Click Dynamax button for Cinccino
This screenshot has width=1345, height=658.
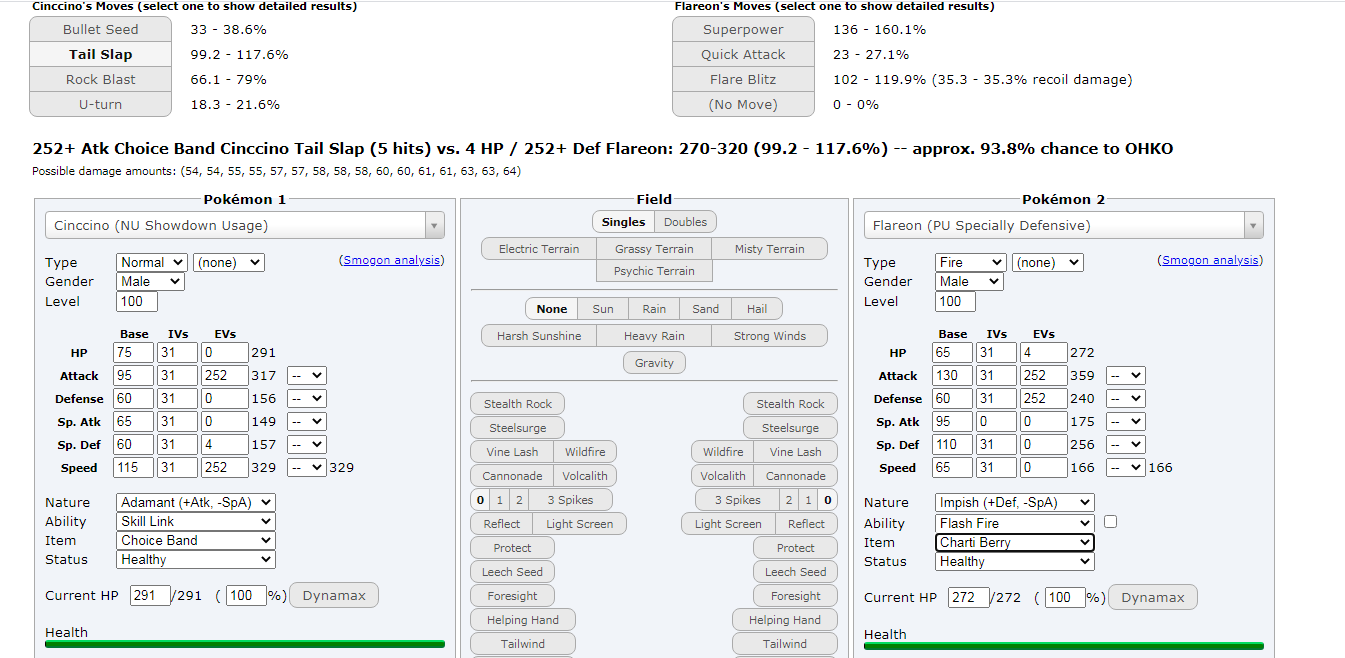[x=334, y=595]
